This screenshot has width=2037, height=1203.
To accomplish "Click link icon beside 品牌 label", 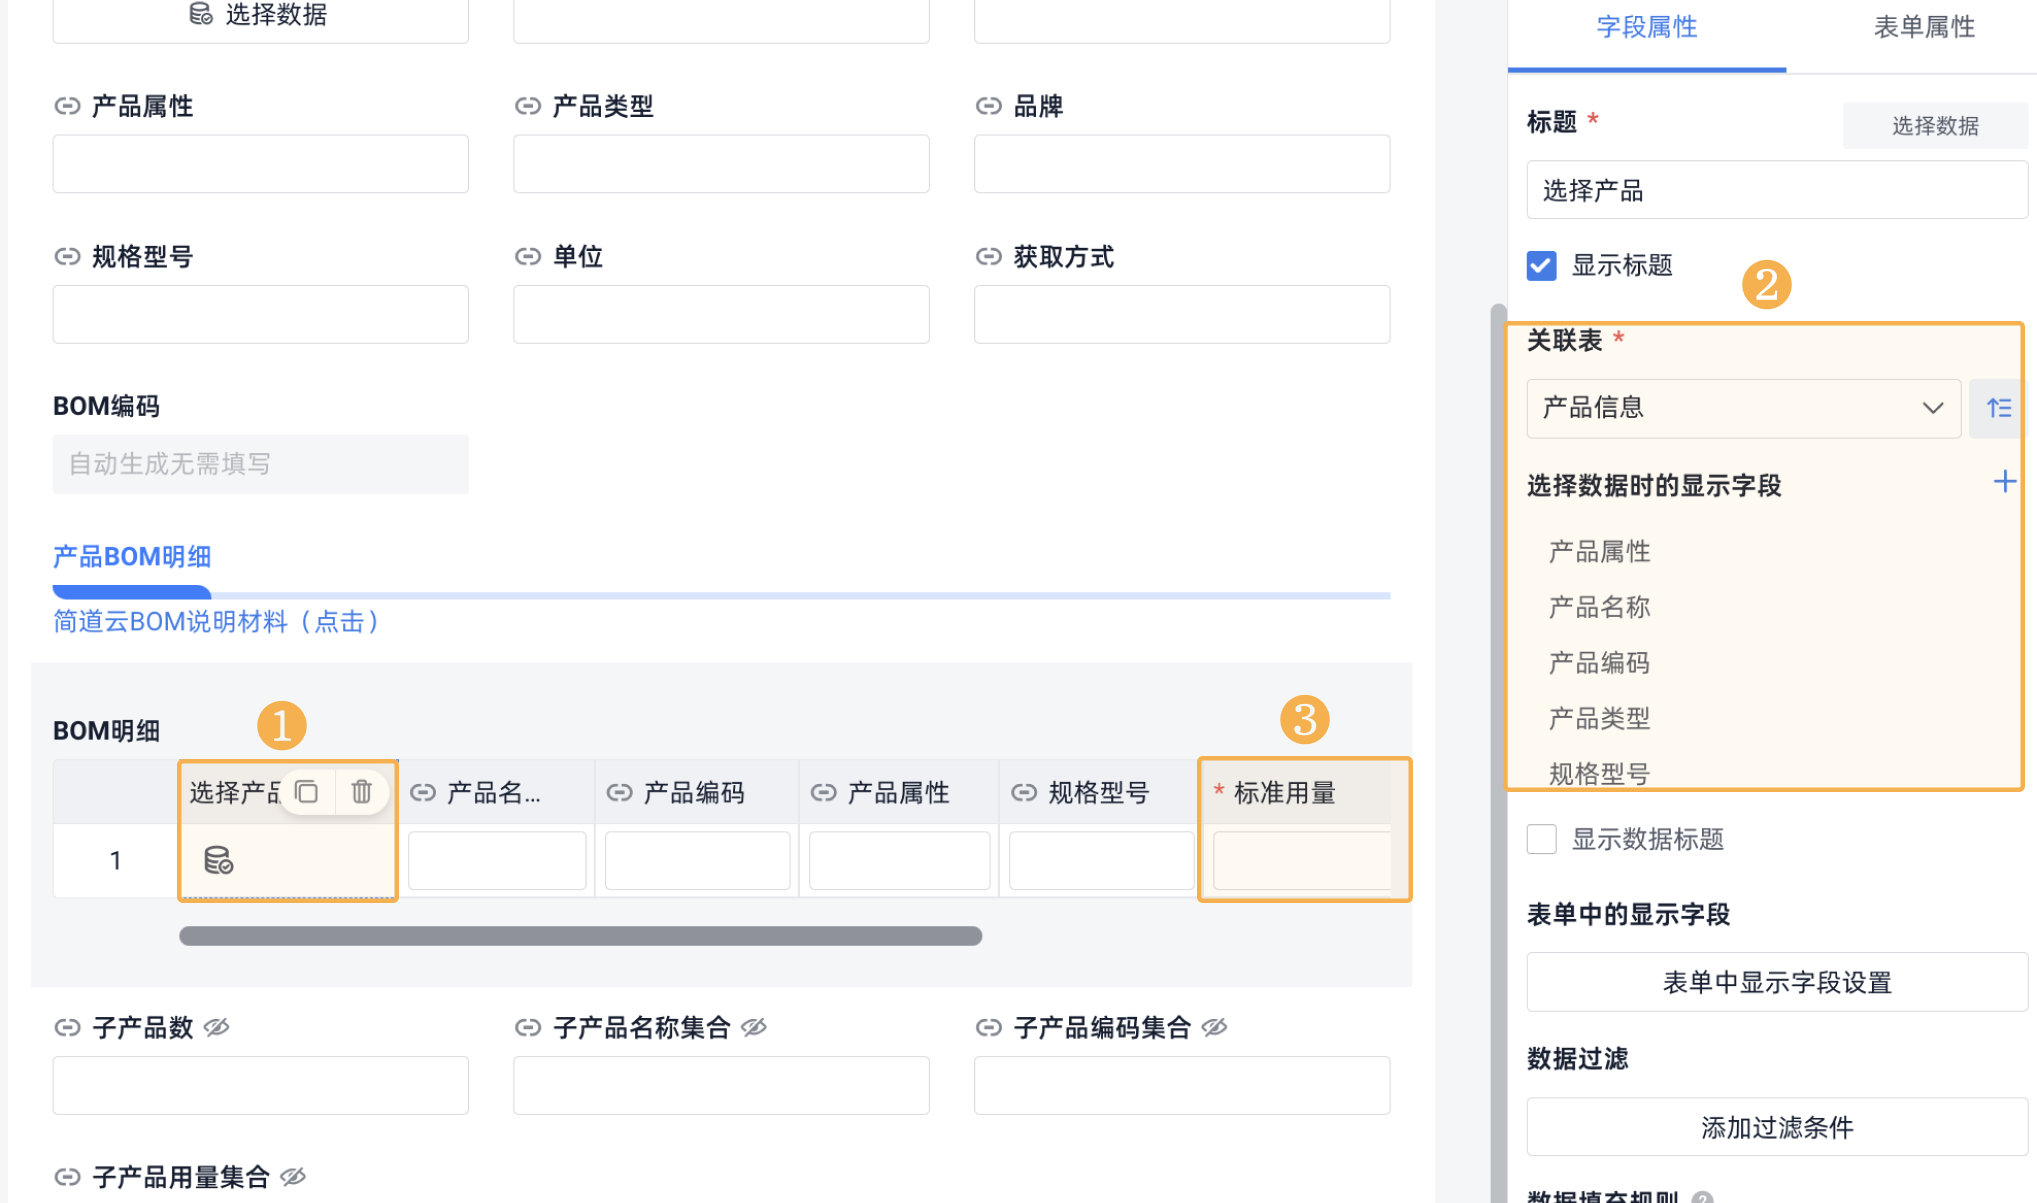I will click(x=988, y=106).
